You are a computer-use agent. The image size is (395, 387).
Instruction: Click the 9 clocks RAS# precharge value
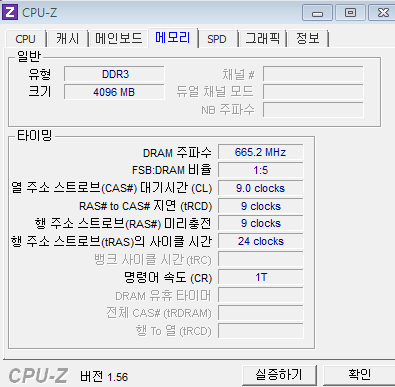(x=261, y=223)
